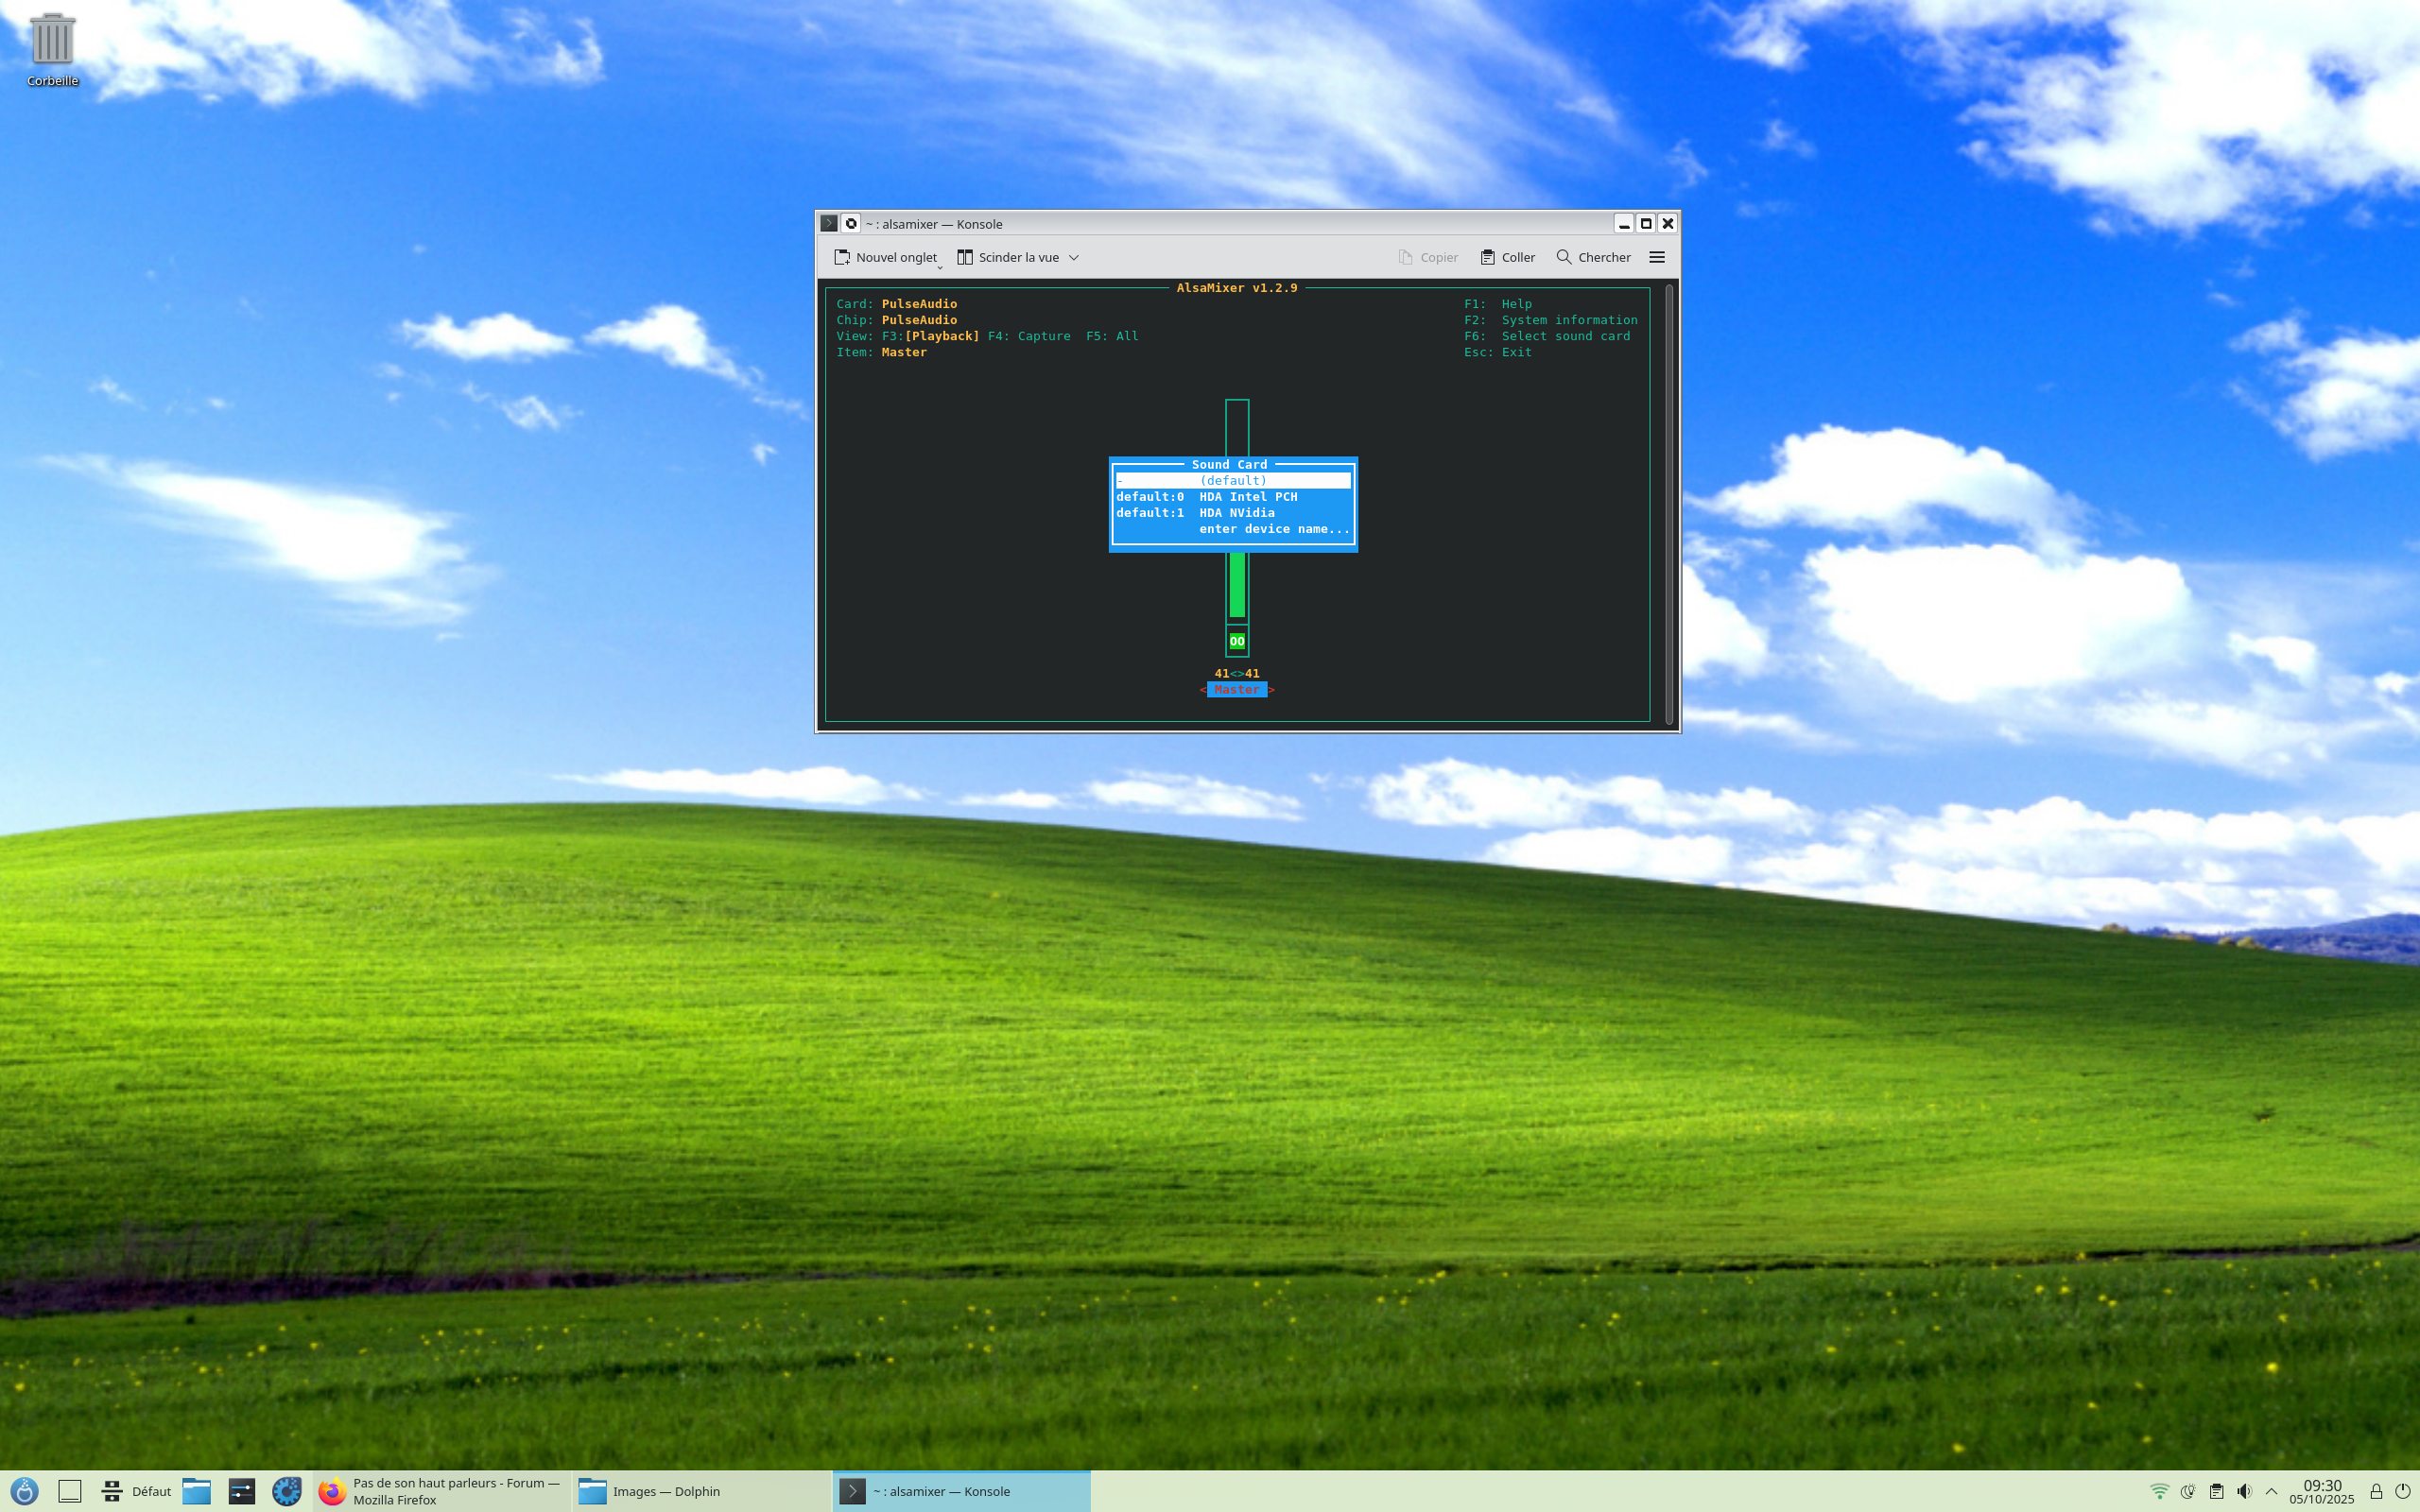
Task: Switch to Firefox forum window
Action: click(x=440, y=1491)
